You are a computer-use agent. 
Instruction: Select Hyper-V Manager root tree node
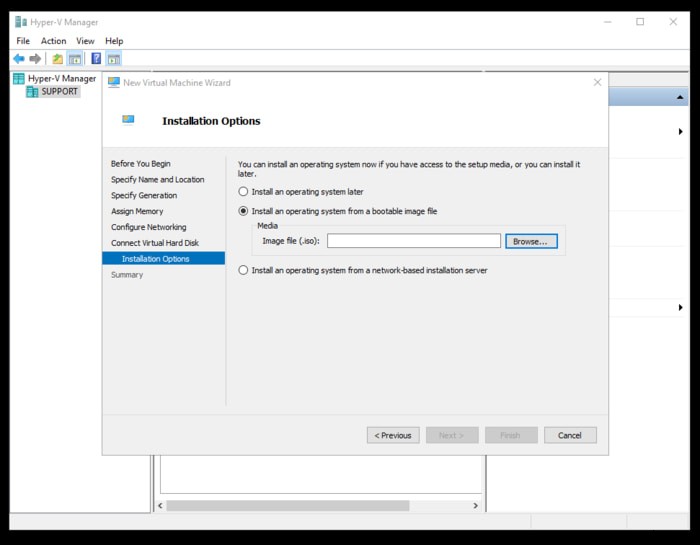coord(55,79)
